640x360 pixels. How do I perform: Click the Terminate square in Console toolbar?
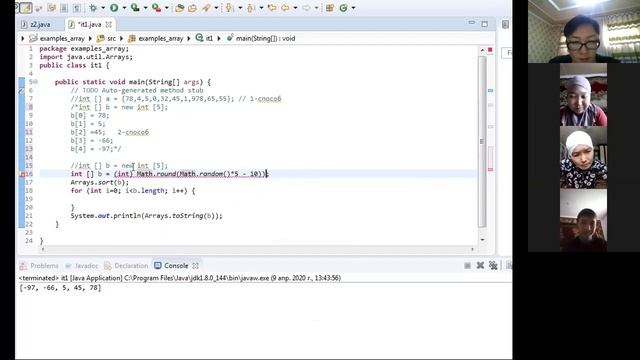coord(467,266)
